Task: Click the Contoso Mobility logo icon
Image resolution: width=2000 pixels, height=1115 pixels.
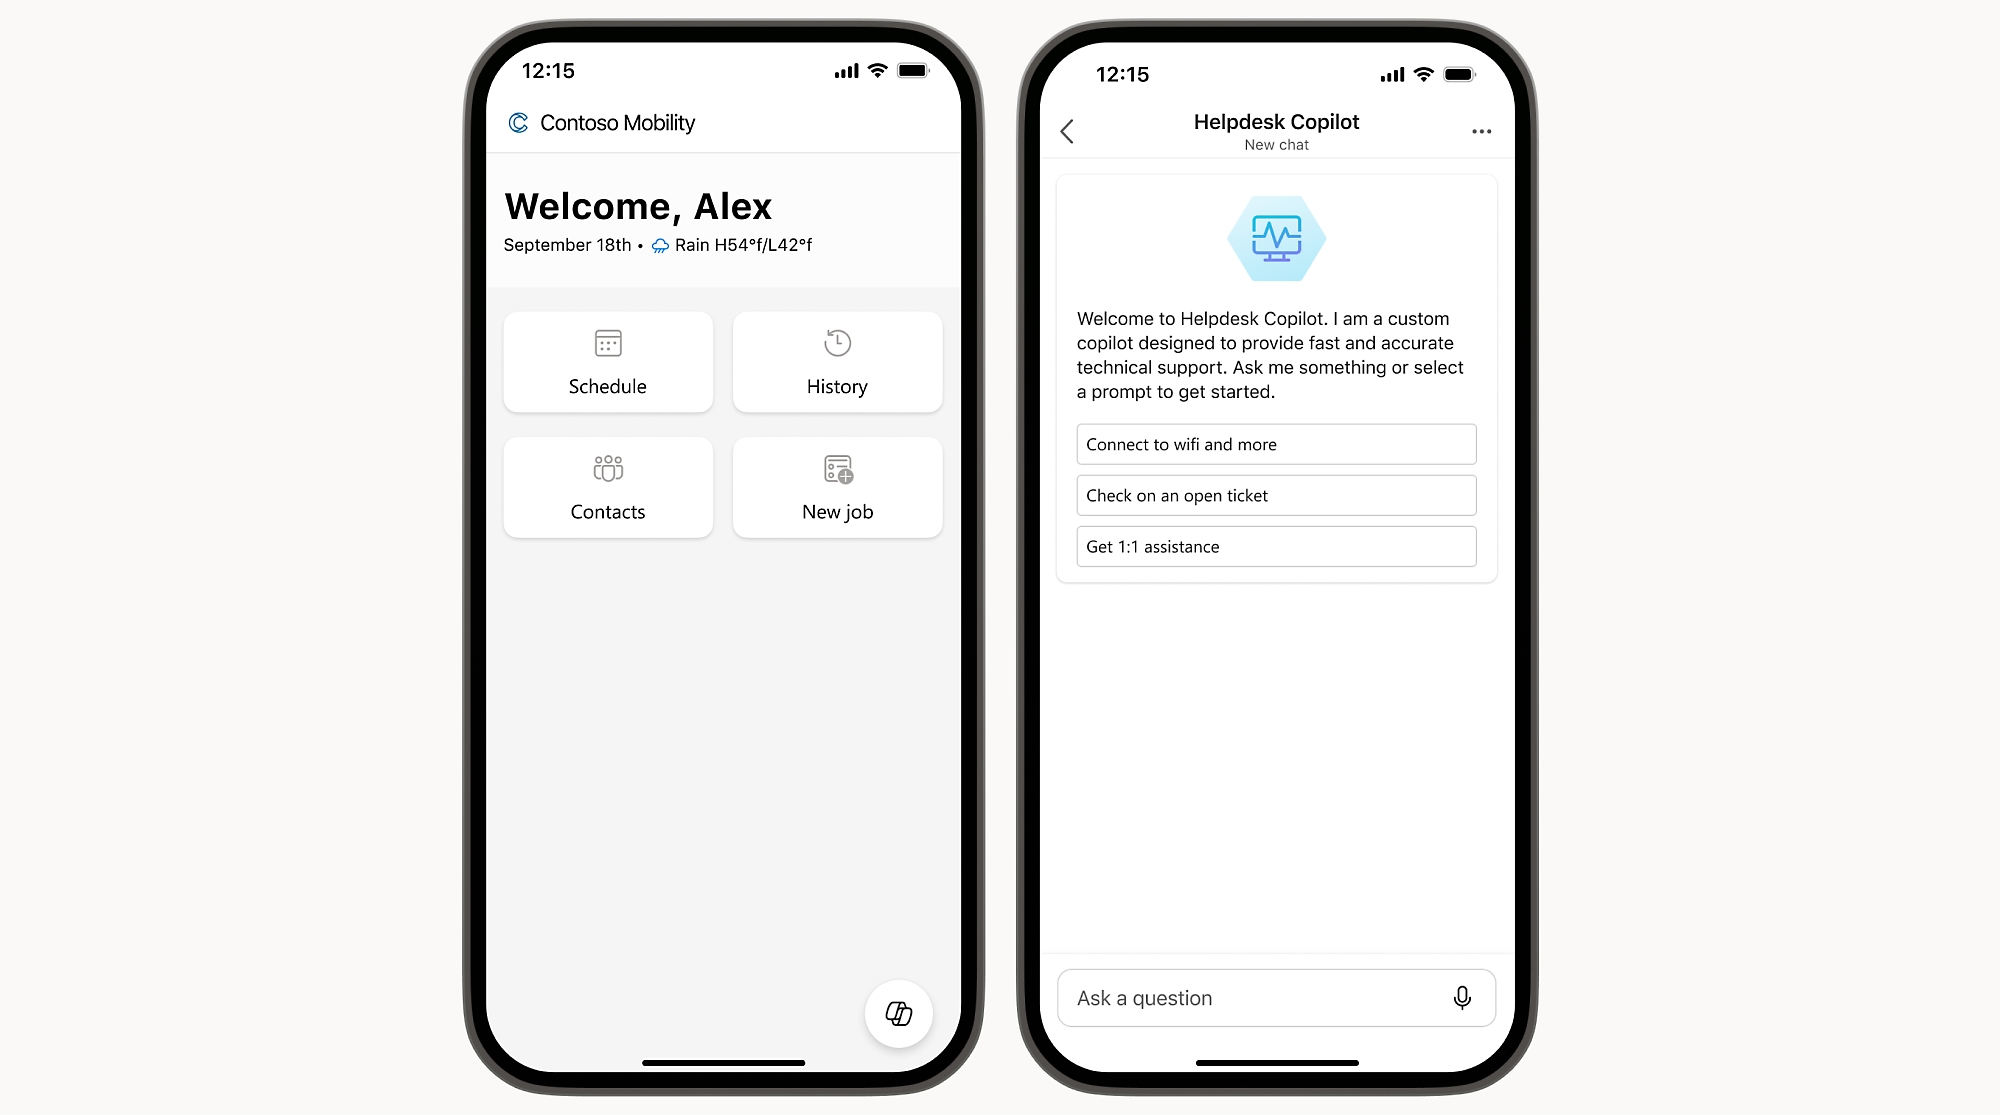Action: 515,122
